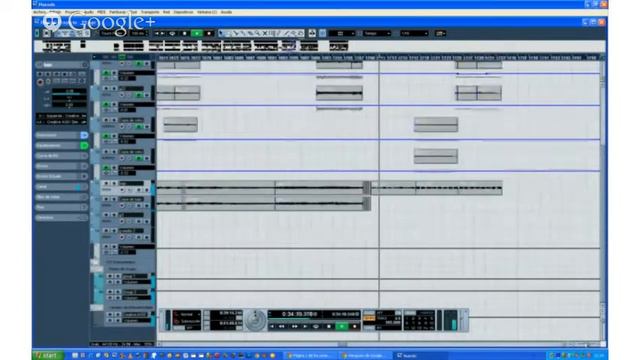
Task: Go to project start on transport panel
Action: click(x=271, y=326)
